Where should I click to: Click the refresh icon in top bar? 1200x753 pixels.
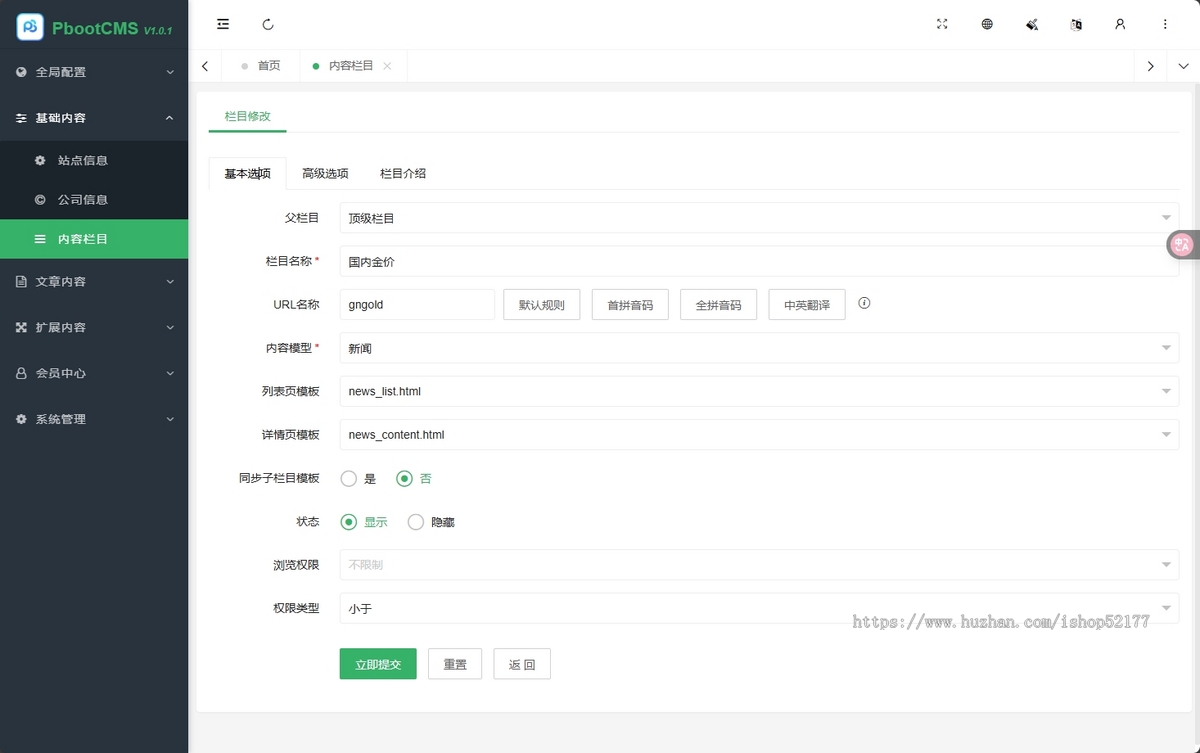click(268, 24)
